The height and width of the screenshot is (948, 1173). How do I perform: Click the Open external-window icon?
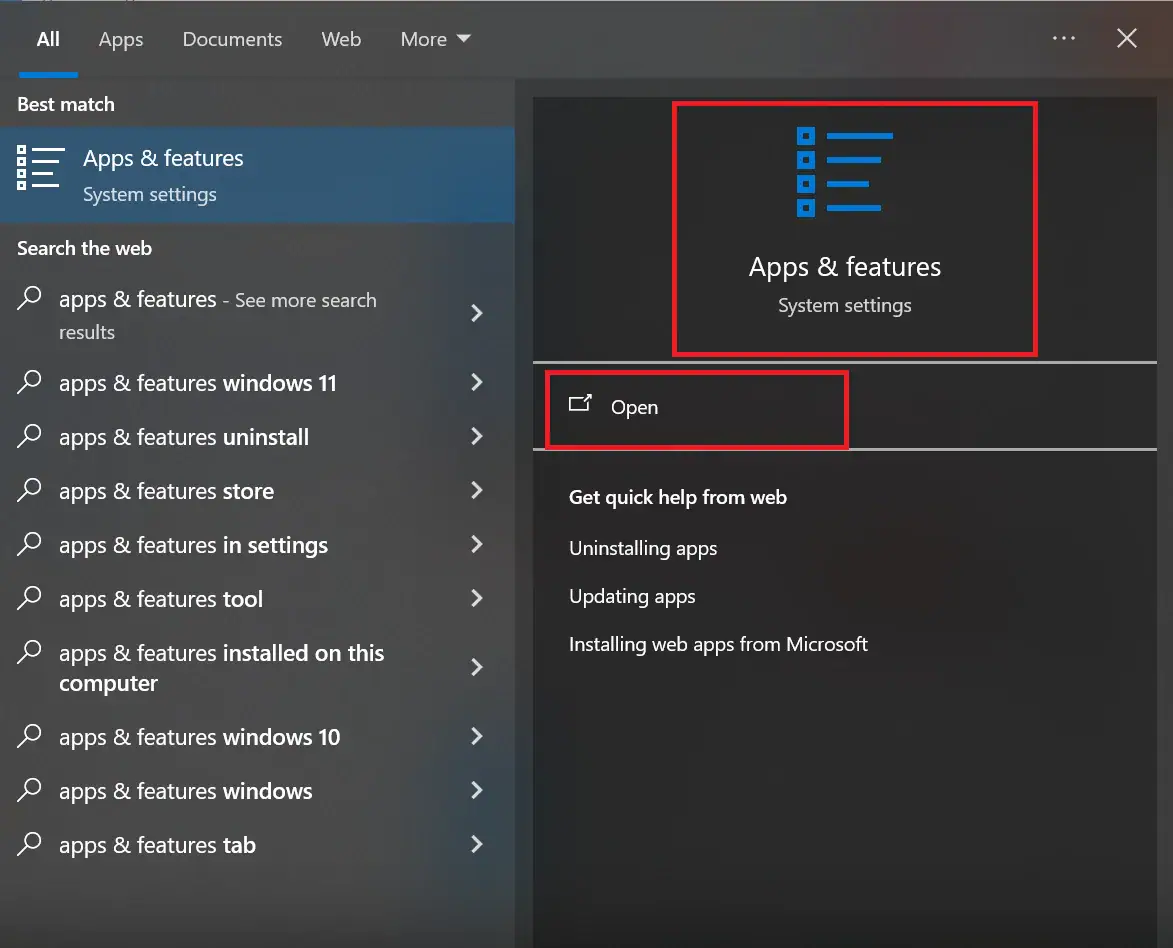pos(580,405)
